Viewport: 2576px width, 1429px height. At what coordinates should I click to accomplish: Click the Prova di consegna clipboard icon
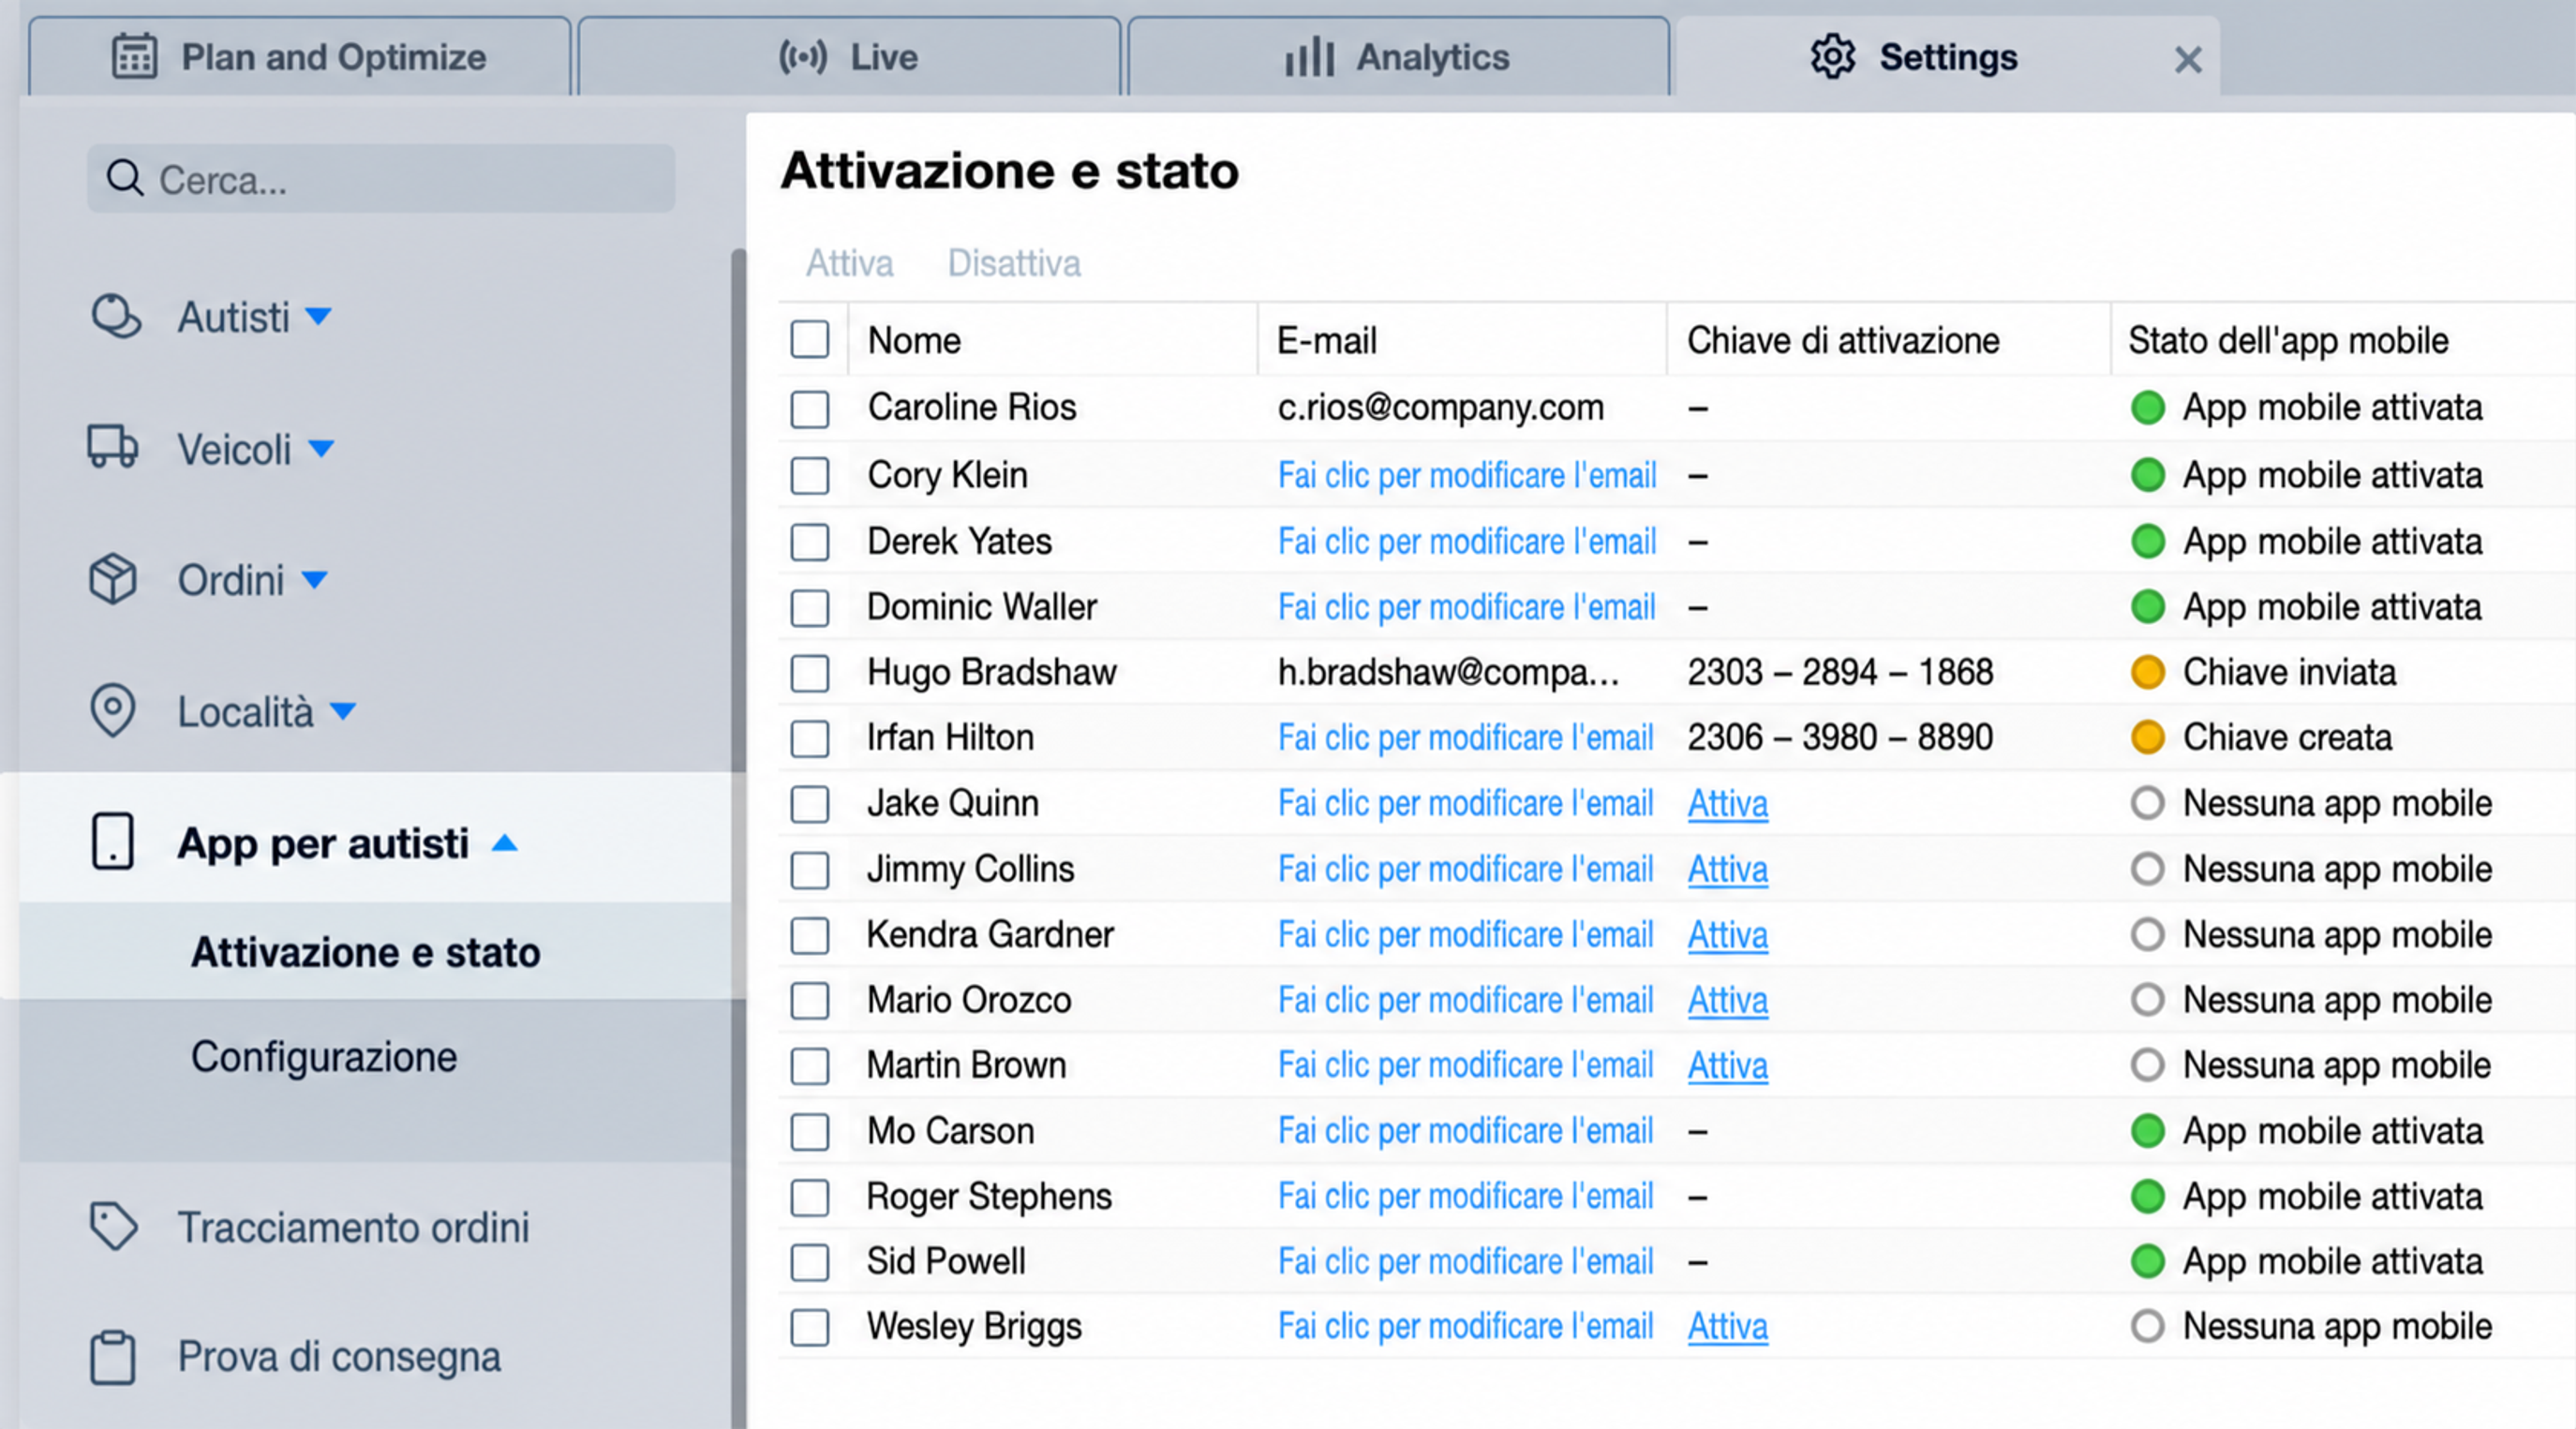pyautogui.click(x=113, y=1357)
